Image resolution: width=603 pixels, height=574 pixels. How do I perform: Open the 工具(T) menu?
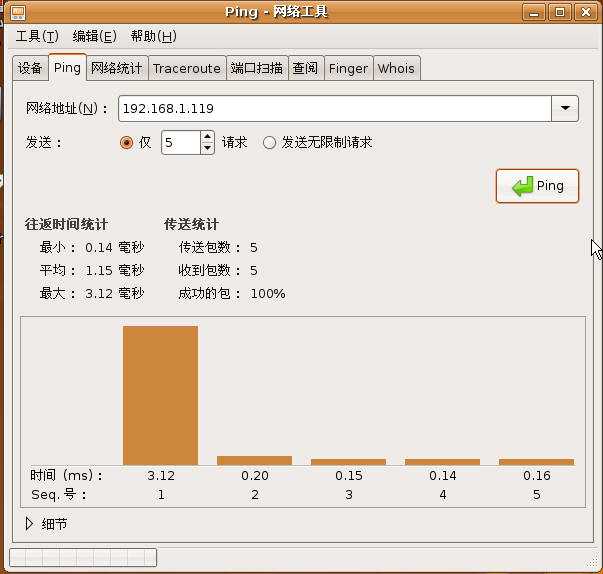(37, 36)
